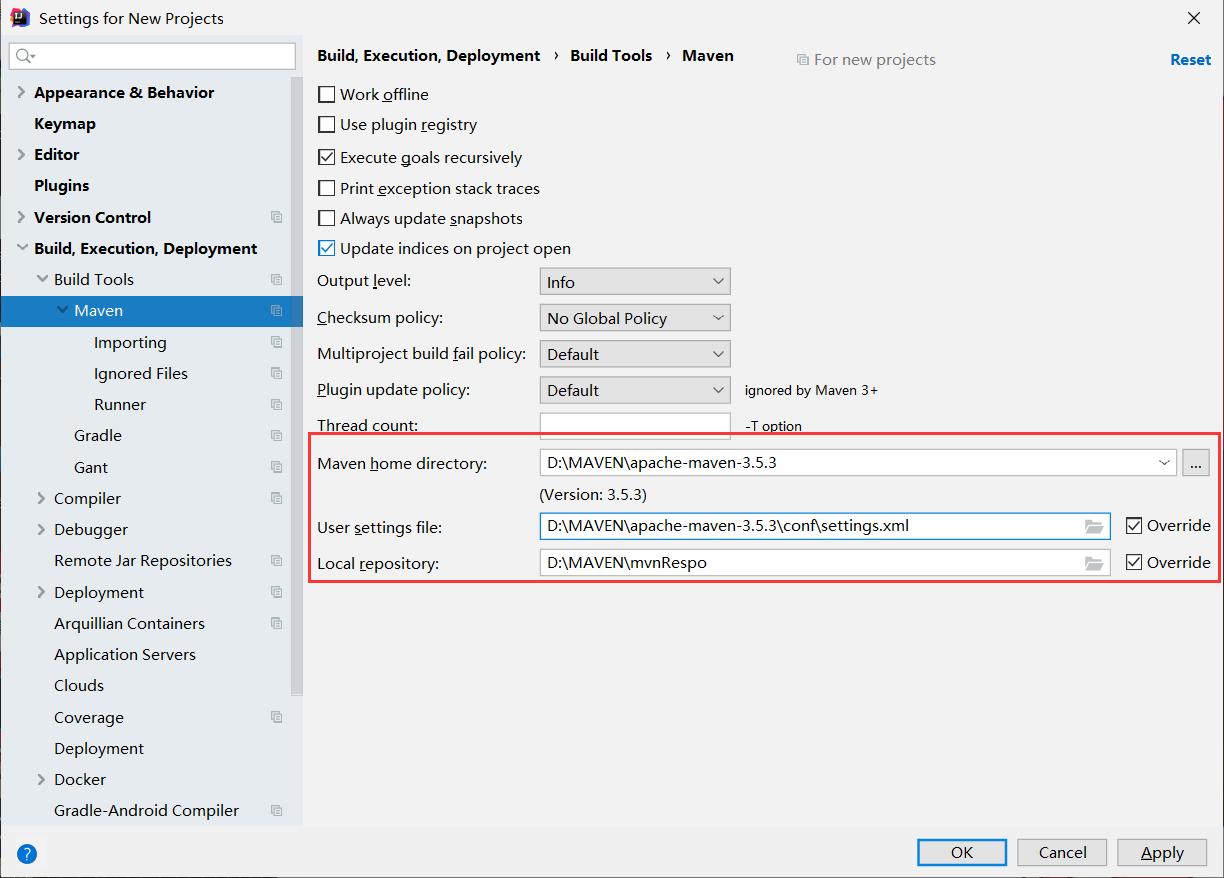
Task: Click the project-level icon beside Ignored Files
Action: [x=277, y=373]
